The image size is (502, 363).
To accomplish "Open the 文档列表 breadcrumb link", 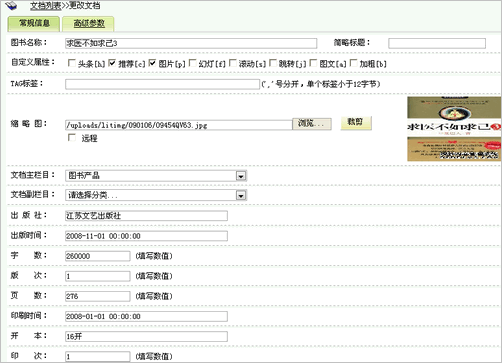I will point(46,5).
